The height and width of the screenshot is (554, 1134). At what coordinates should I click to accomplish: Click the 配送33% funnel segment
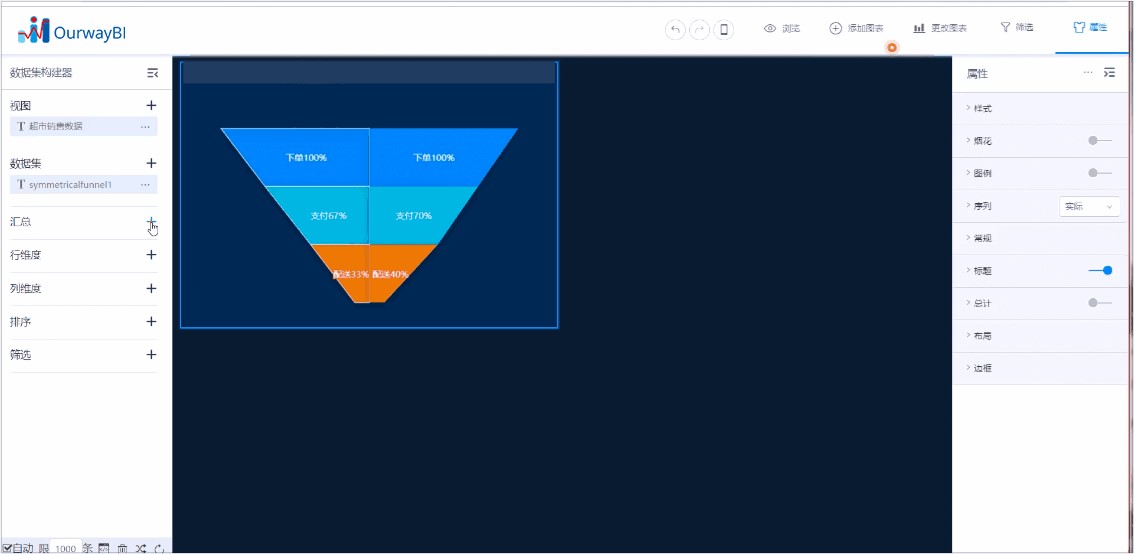coord(350,274)
